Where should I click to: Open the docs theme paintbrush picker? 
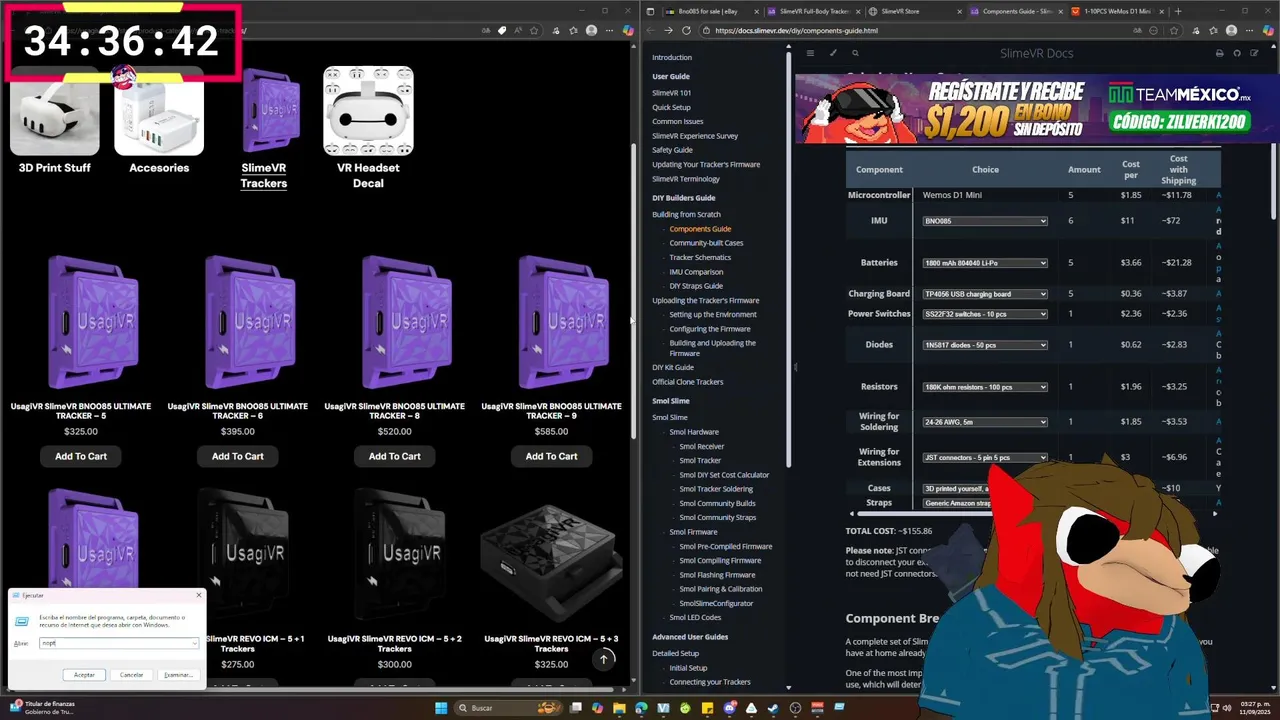pyautogui.click(x=833, y=53)
